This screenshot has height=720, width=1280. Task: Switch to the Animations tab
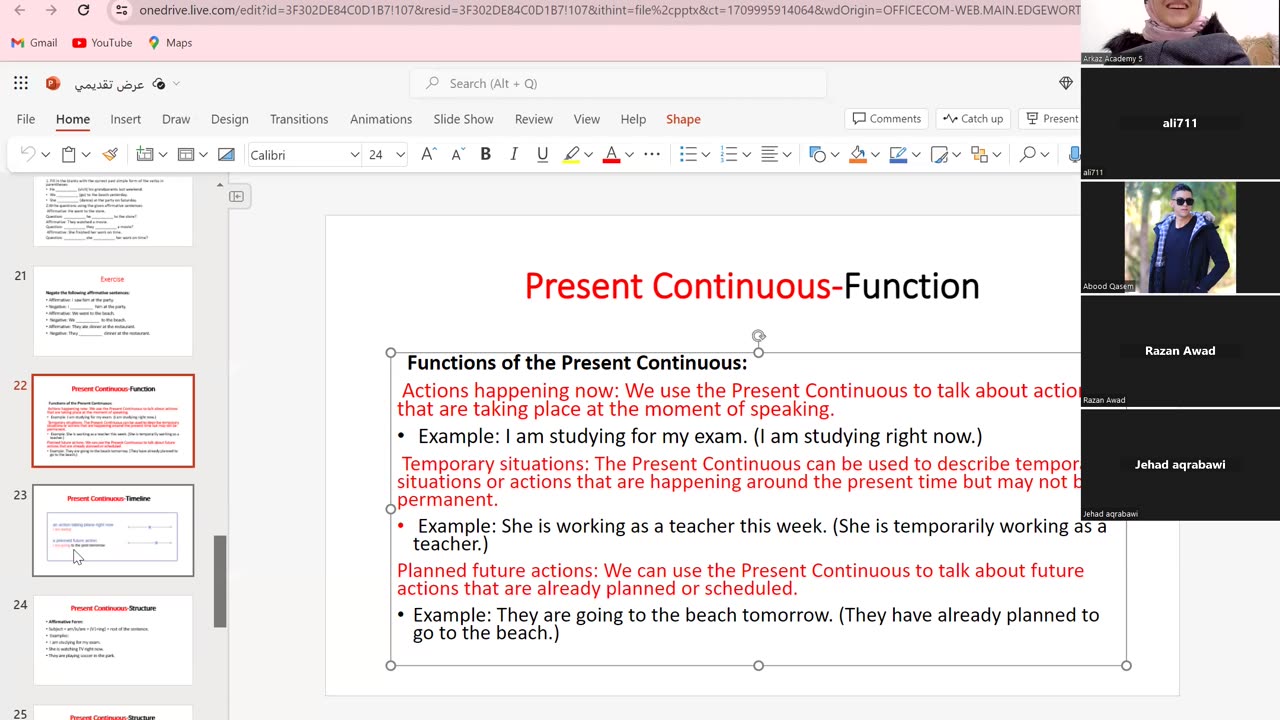coord(381,119)
